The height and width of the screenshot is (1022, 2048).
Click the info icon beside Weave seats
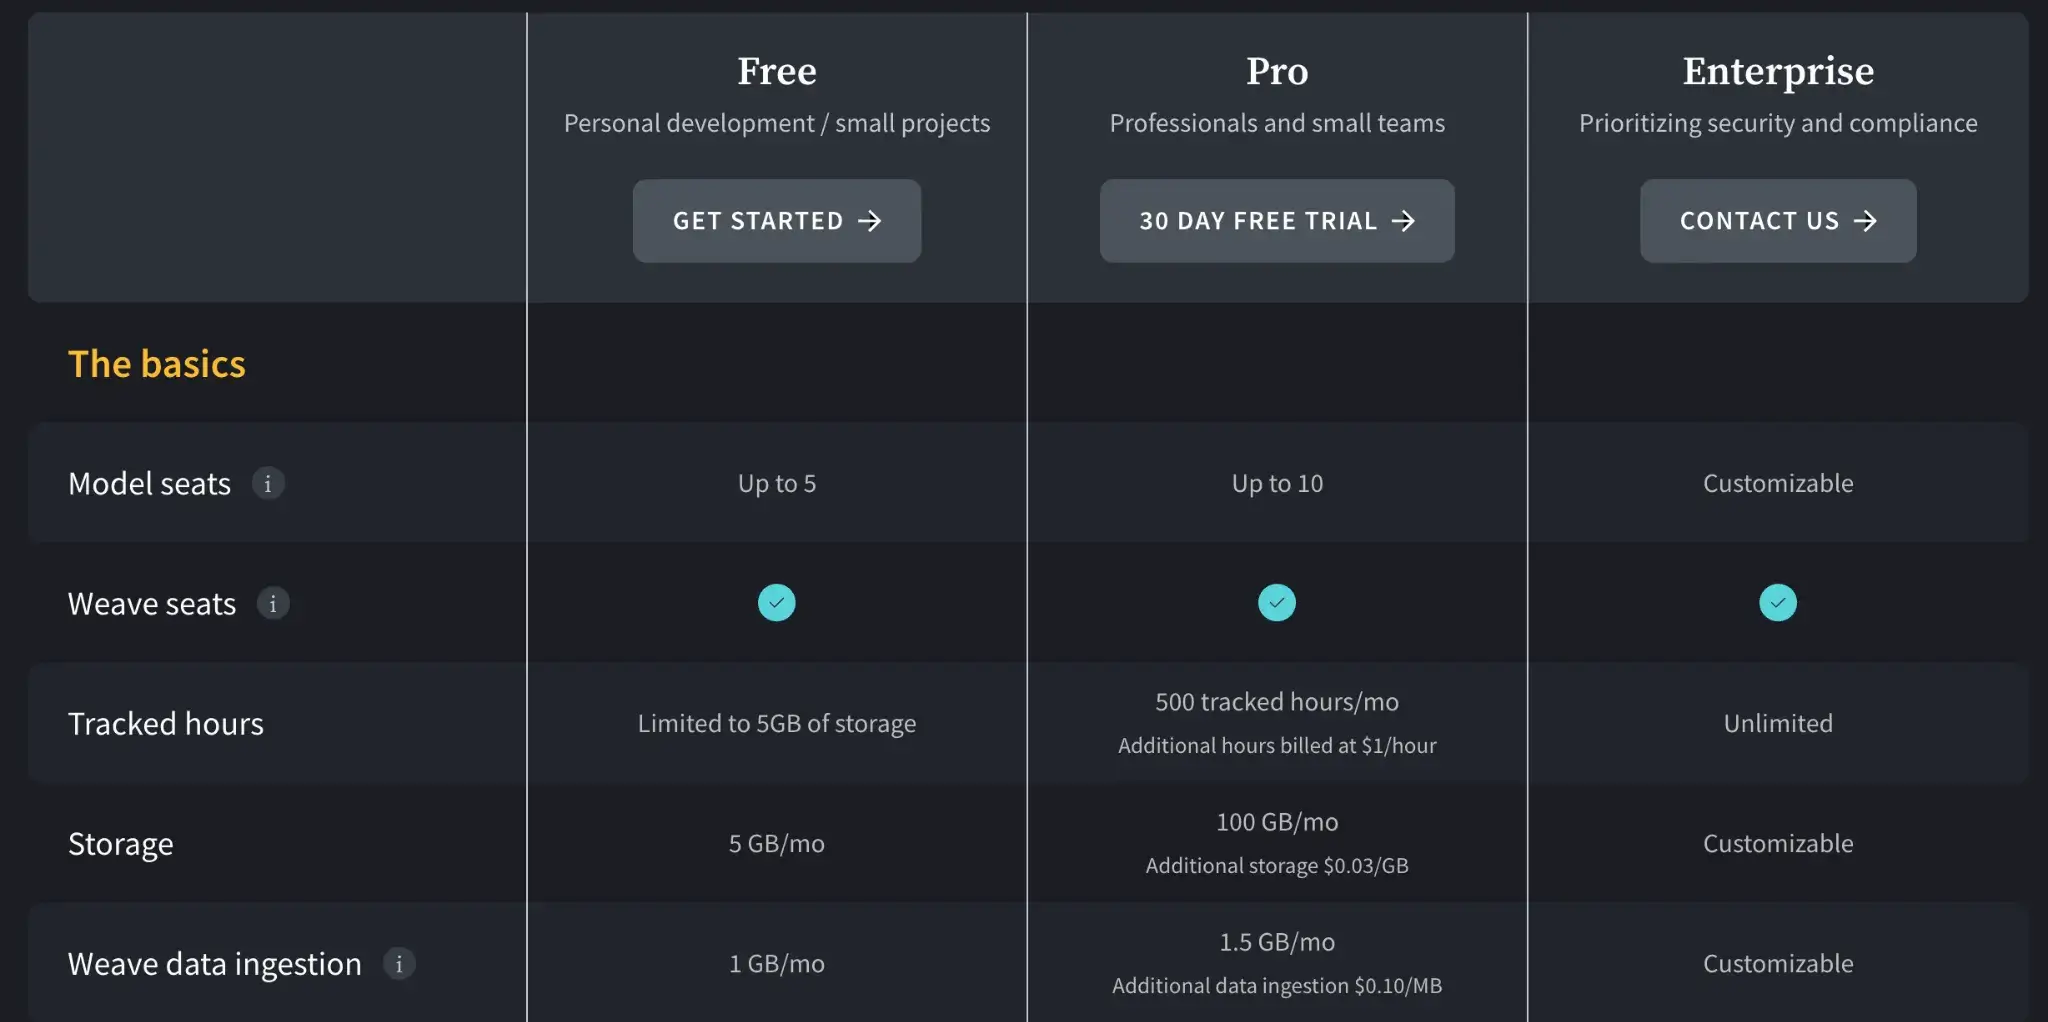pyautogui.click(x=273, y=604)
